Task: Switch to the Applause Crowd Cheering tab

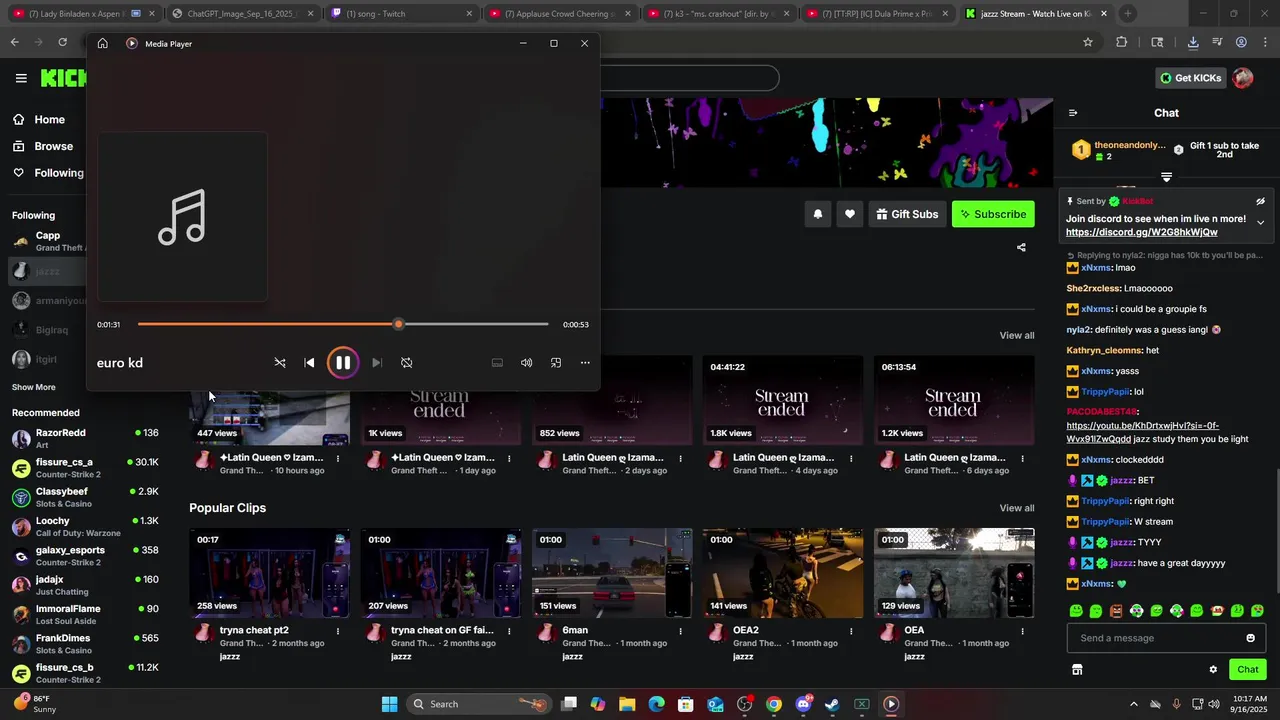Action: (558, 14)
